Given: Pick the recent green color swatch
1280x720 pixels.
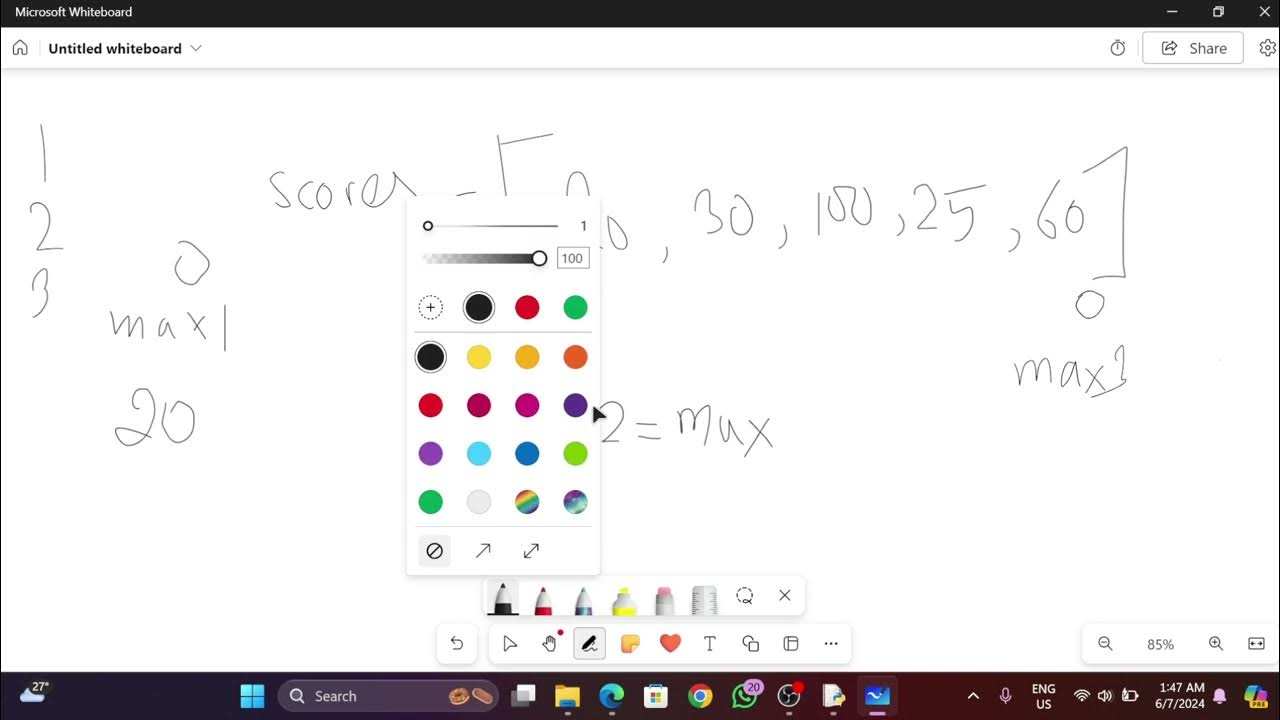Looking at the screenshot, I should (x=575, y=308).
